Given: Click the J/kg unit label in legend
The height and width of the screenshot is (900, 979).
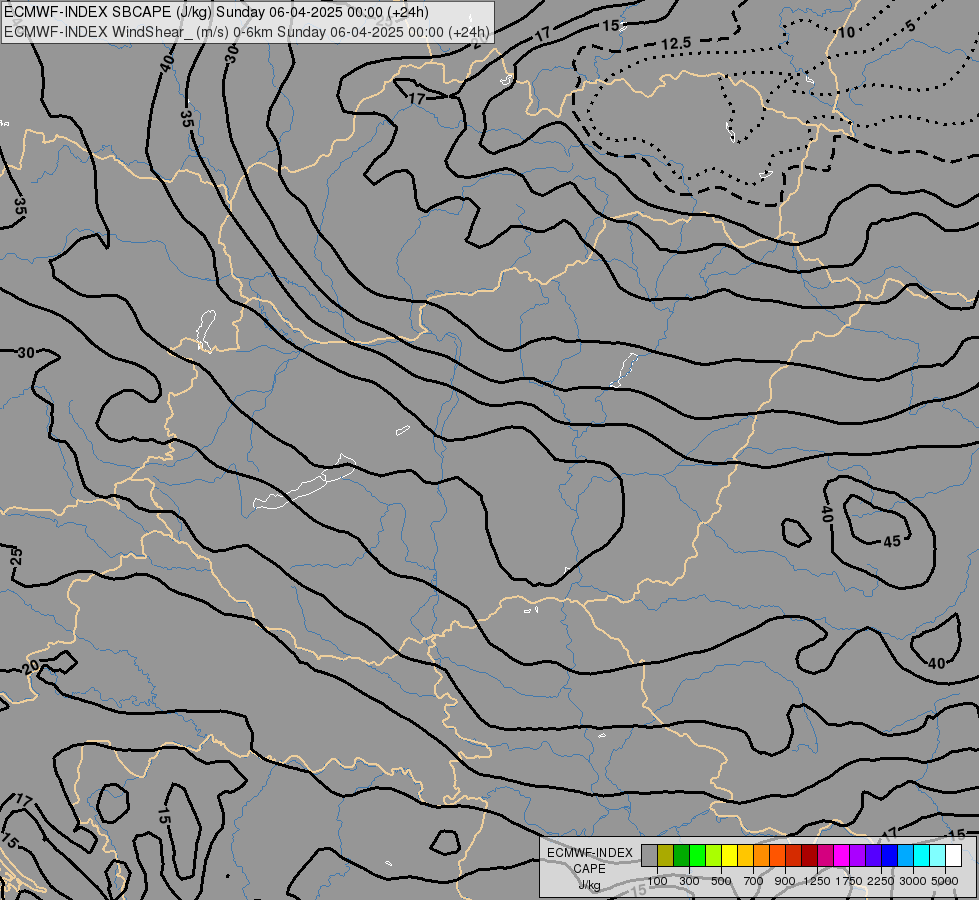Looking at the screenshot, I should [589, 885].
